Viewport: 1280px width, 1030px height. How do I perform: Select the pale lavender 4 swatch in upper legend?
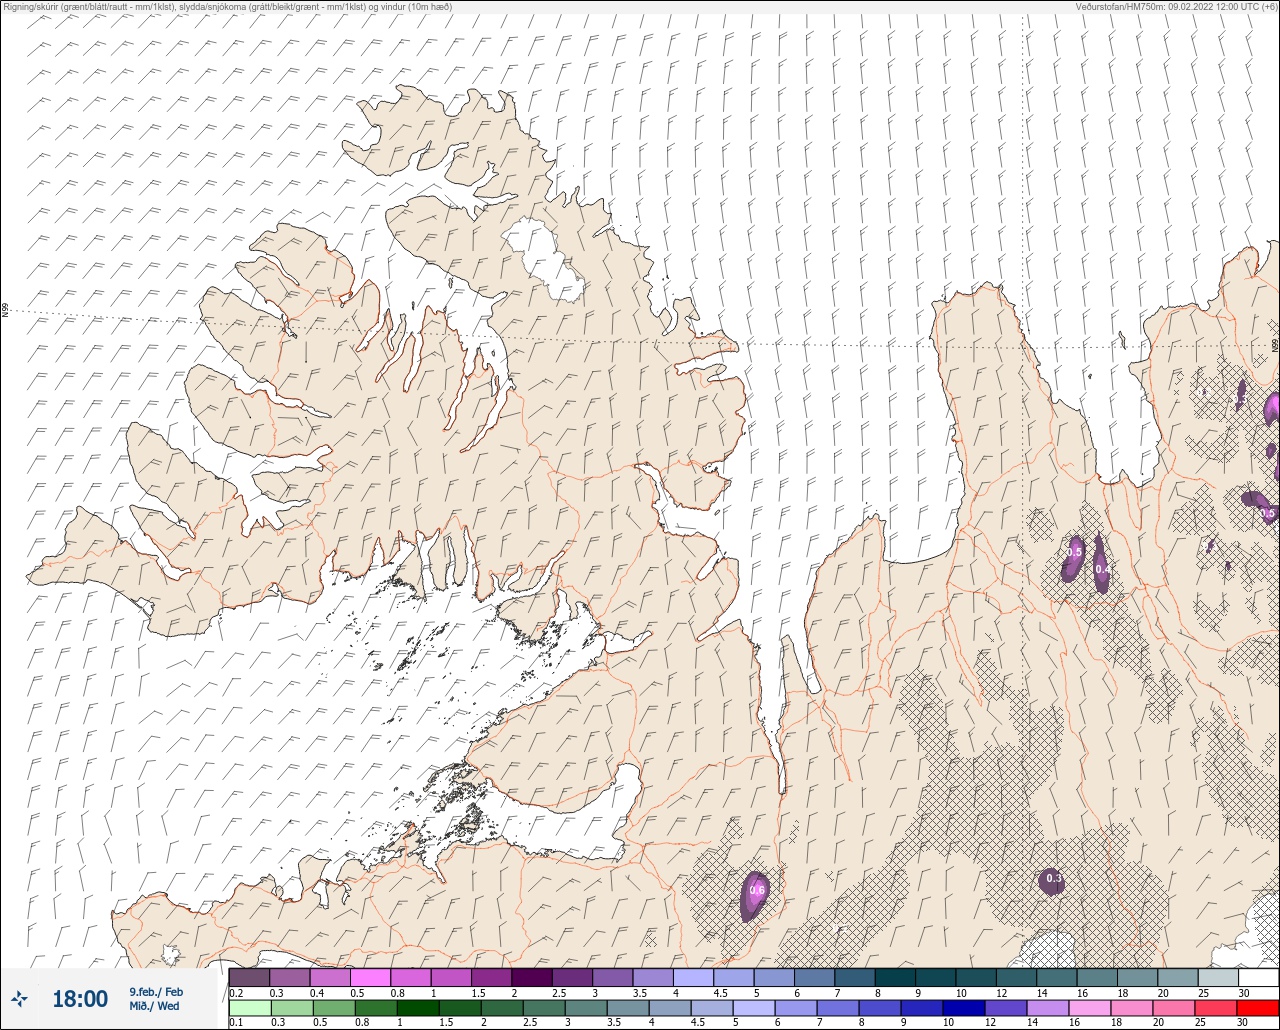(692, 977)
